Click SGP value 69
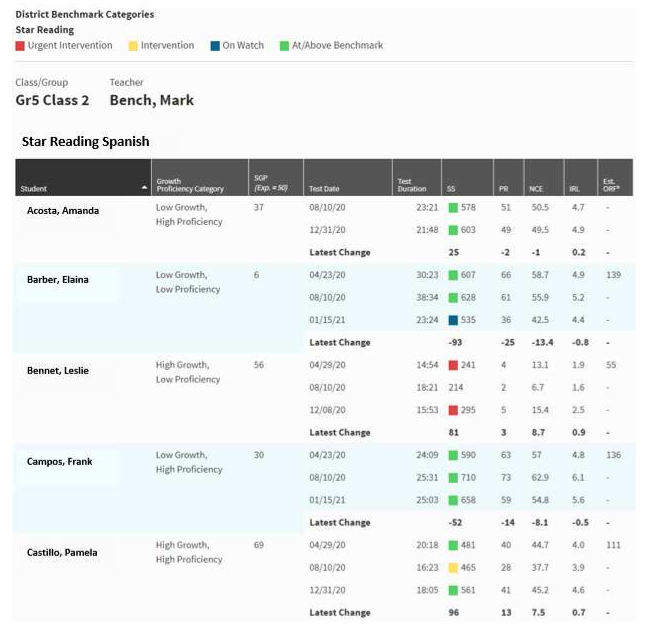The width and height of the screenshot is (651, 637). point(259,545)
